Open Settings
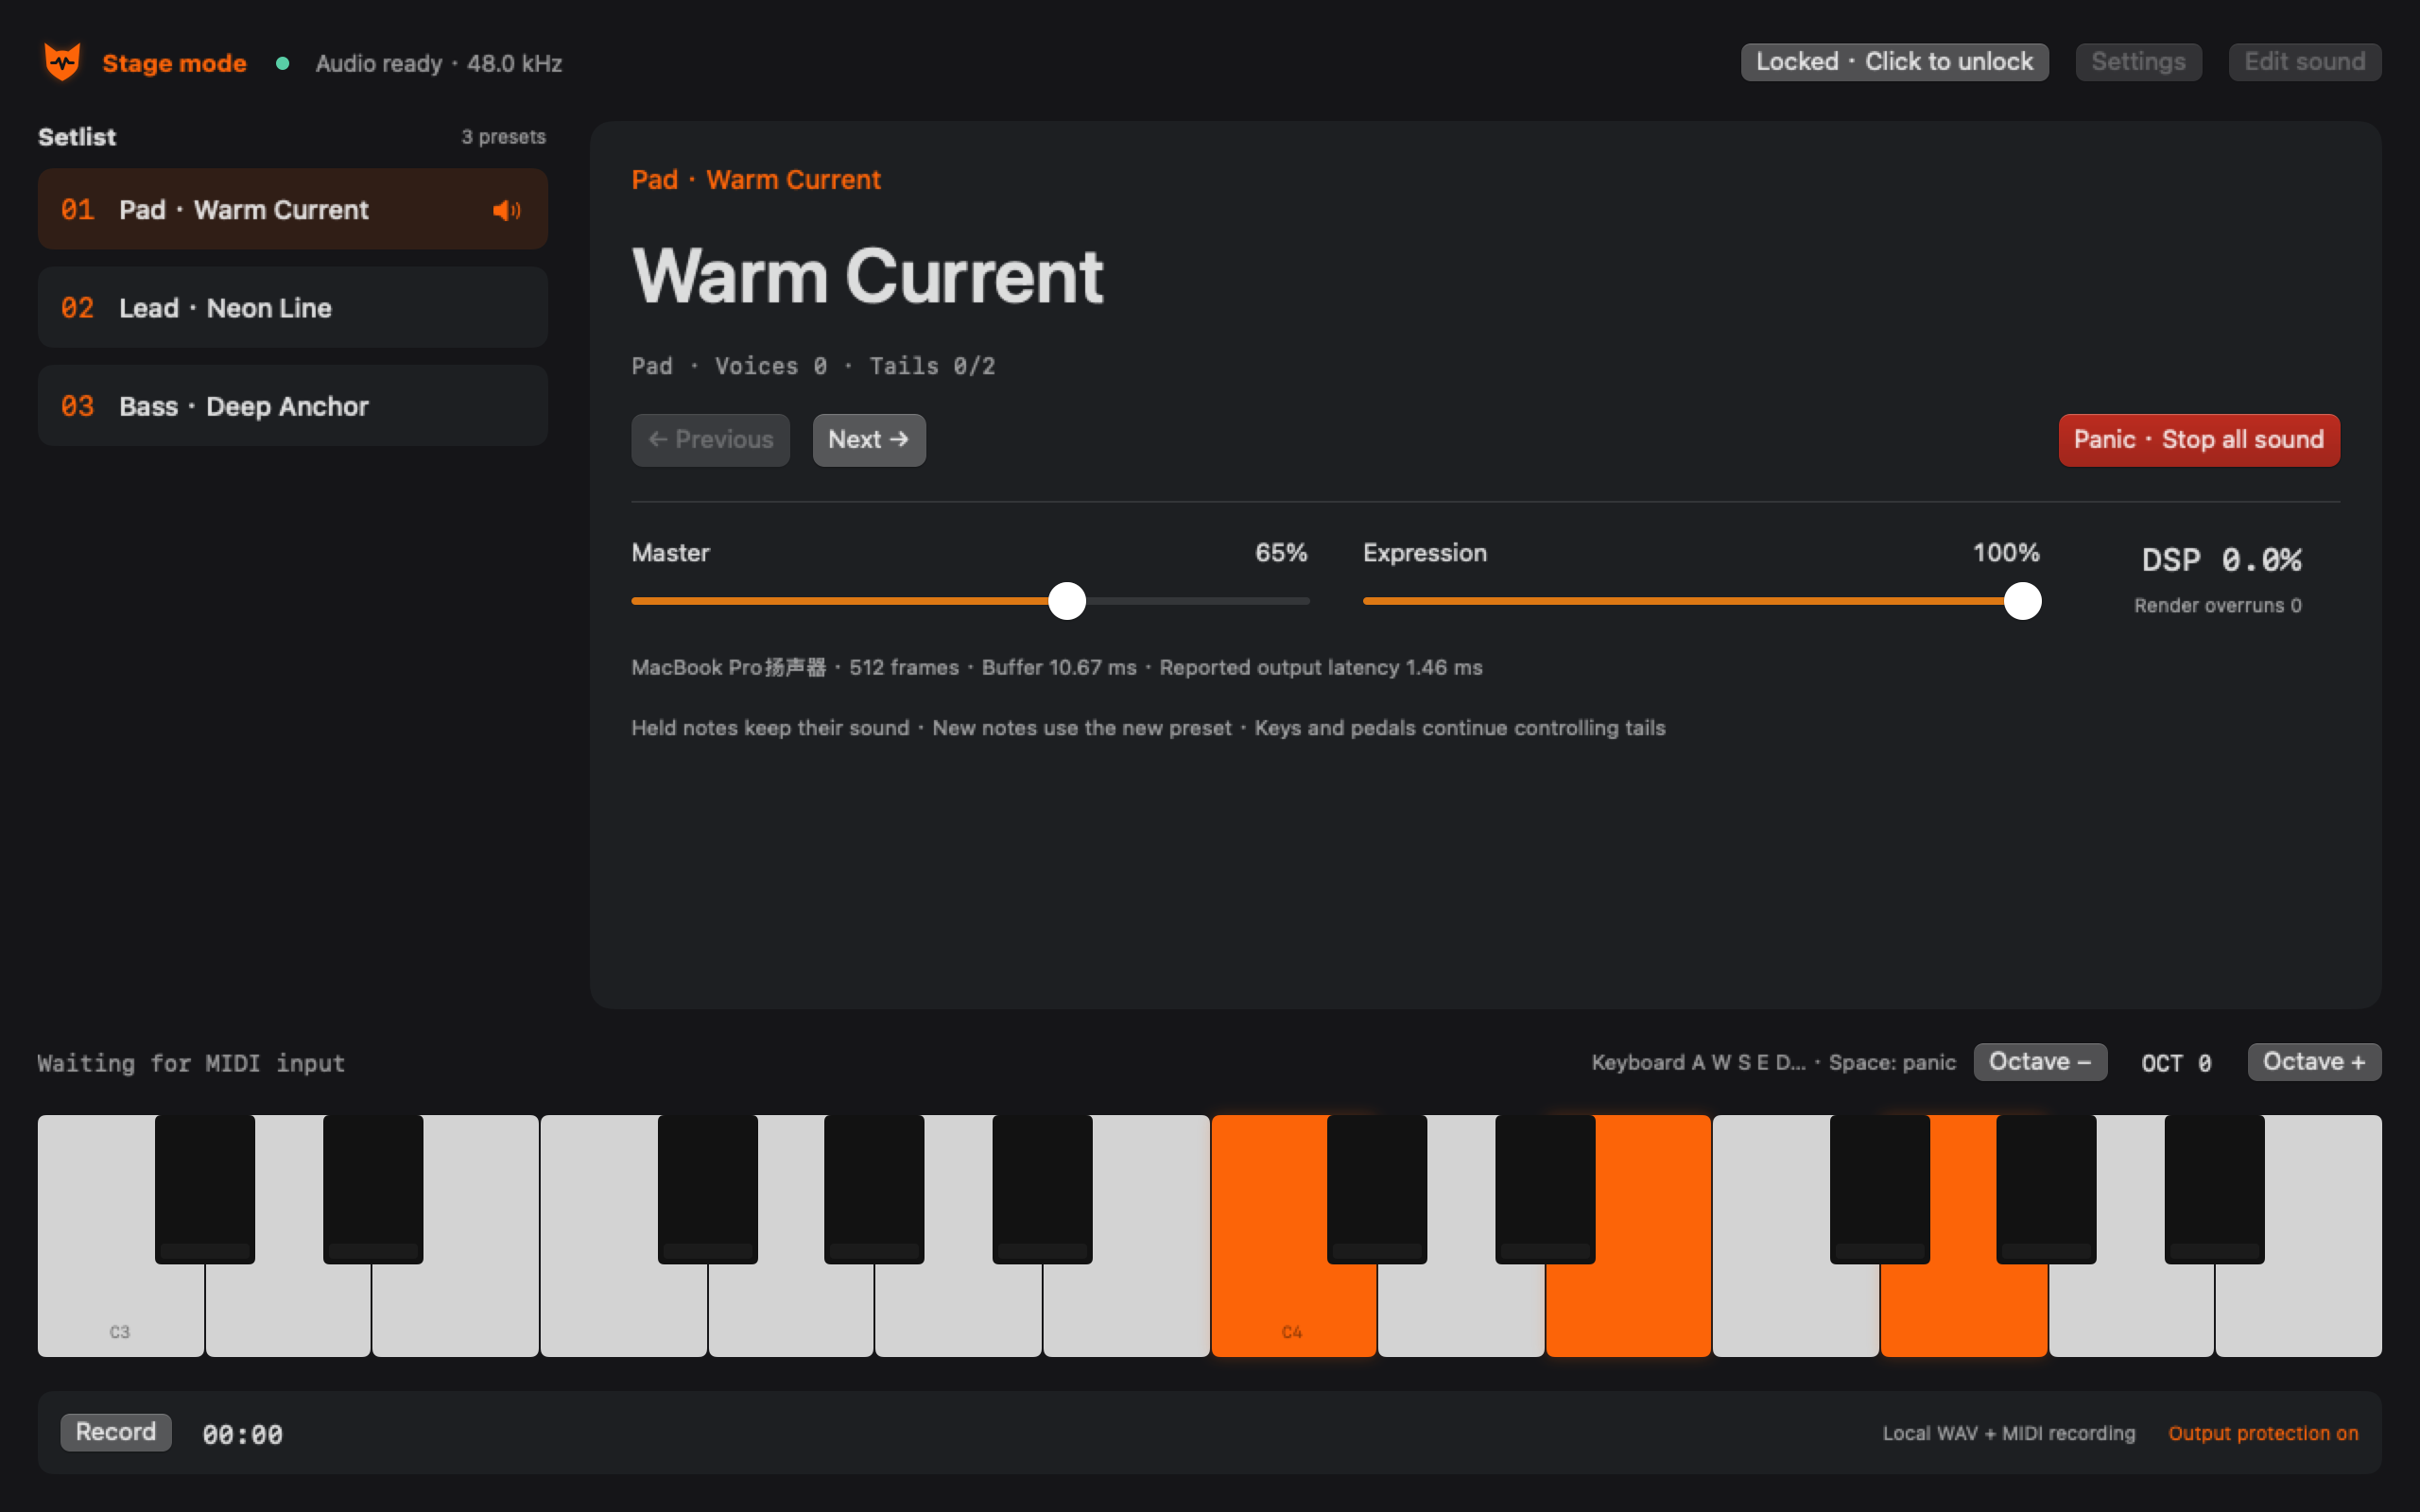The height and width of the screenshot is (1512, 2420). [x=2138, y=62]
